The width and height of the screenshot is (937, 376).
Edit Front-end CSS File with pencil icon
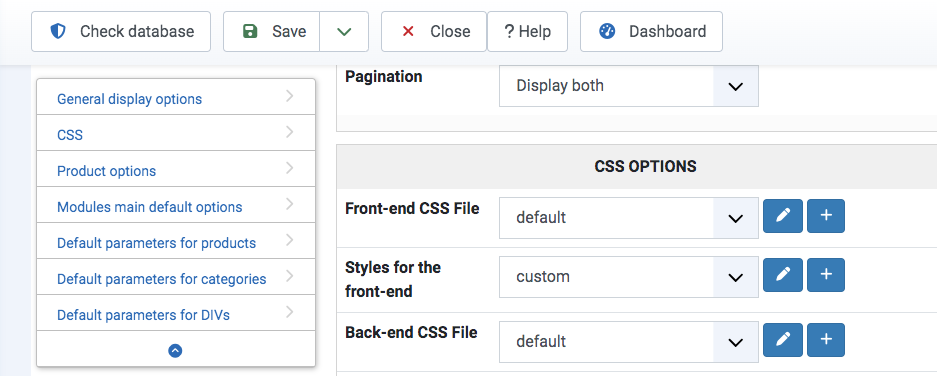(783, 216)
